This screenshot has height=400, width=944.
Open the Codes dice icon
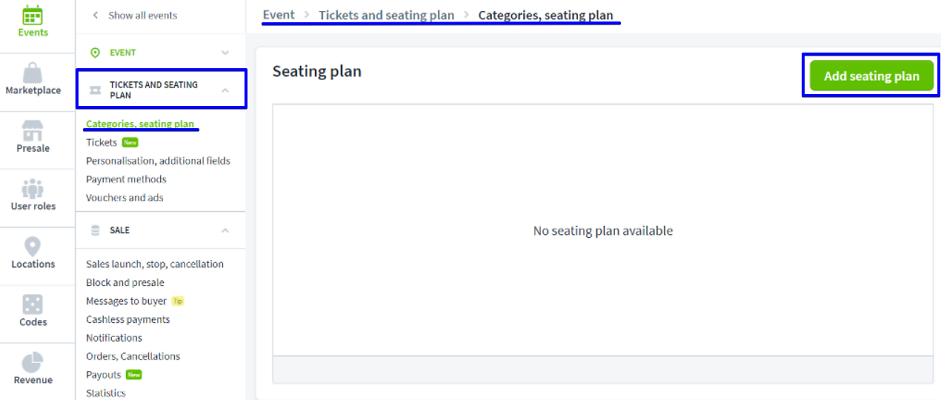(x=32, y=304)
